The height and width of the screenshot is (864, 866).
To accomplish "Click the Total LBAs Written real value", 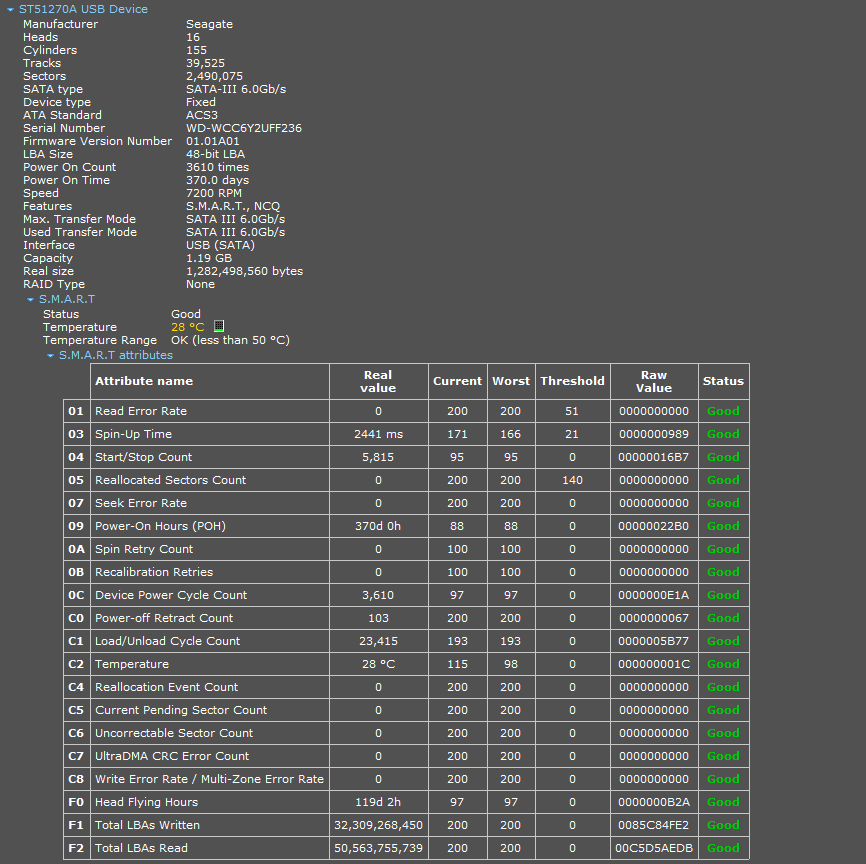I will point(378,825).
